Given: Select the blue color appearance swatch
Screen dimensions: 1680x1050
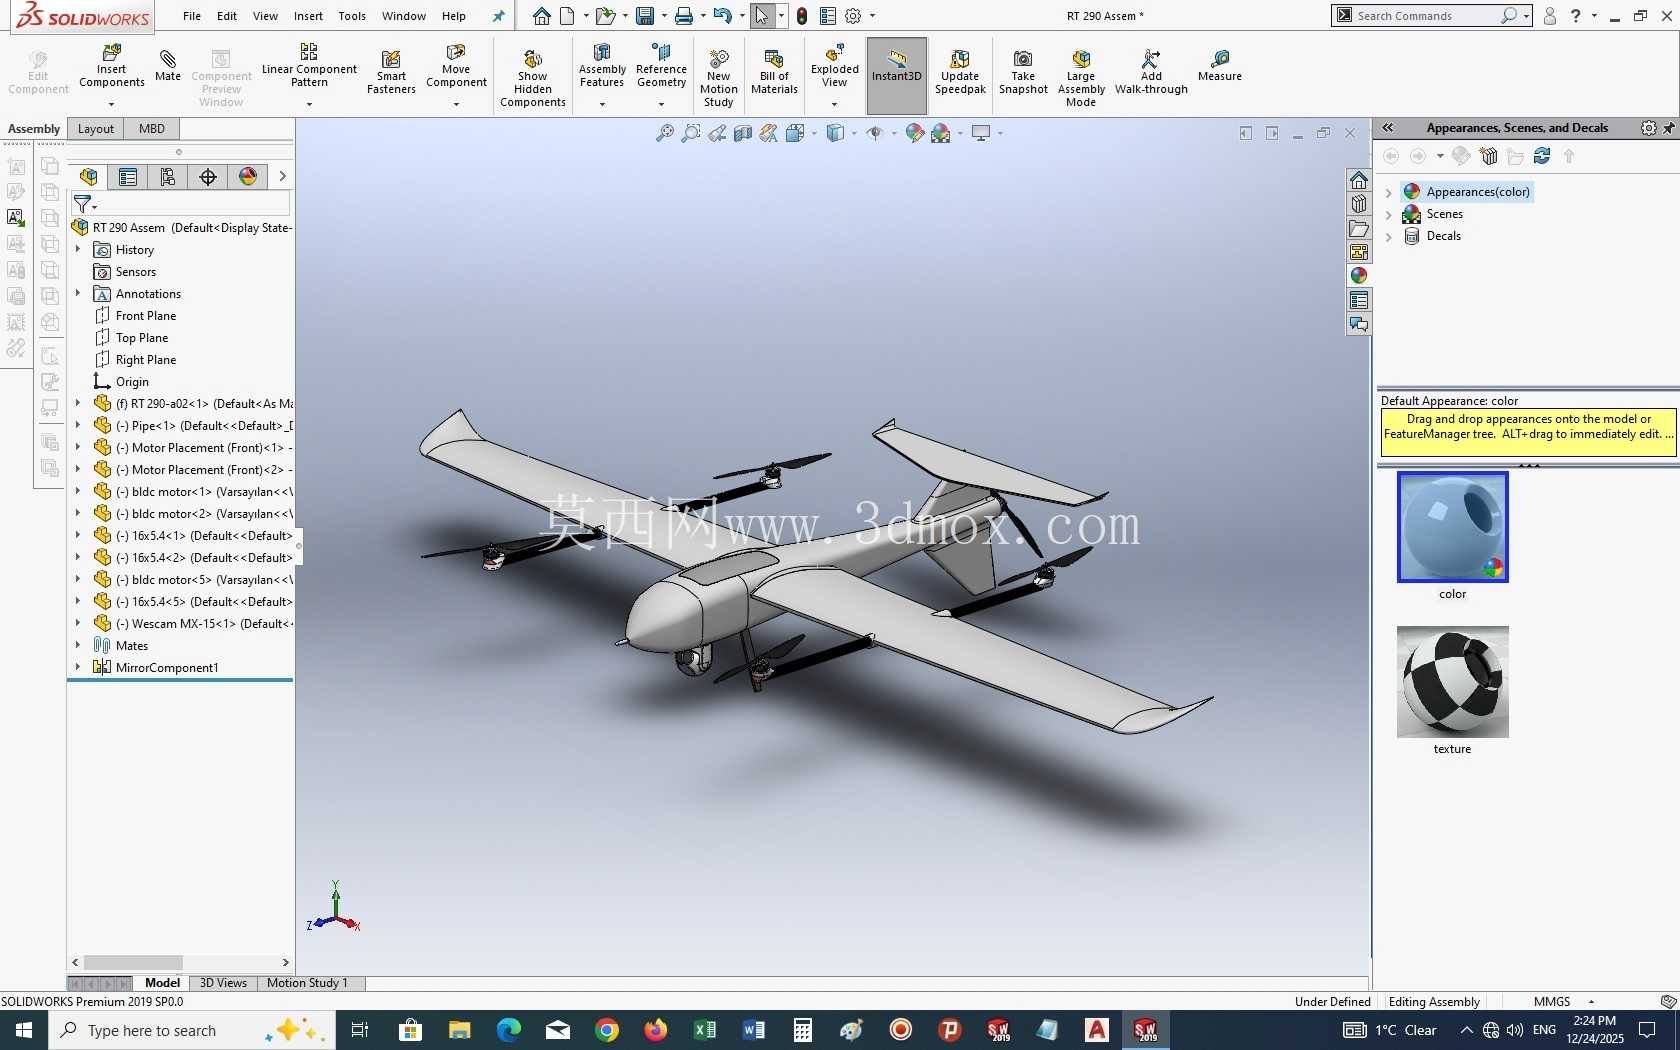Looking at the screenshot, I should (1452, 527).
